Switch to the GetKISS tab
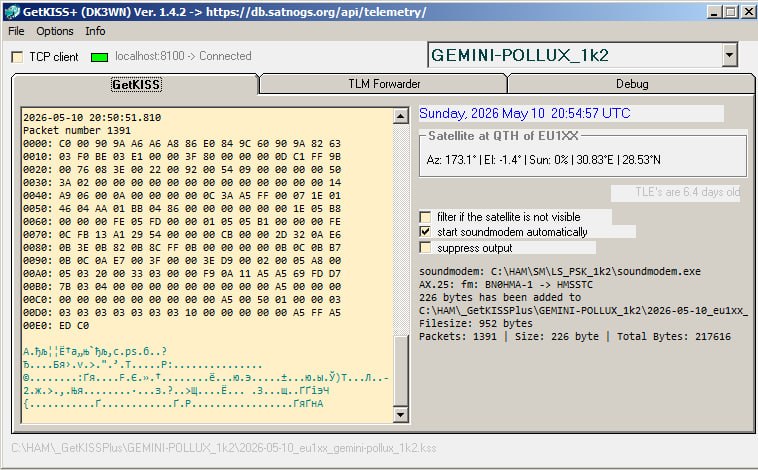The width and height of the screenshot is (758, 470). [136, 84]
